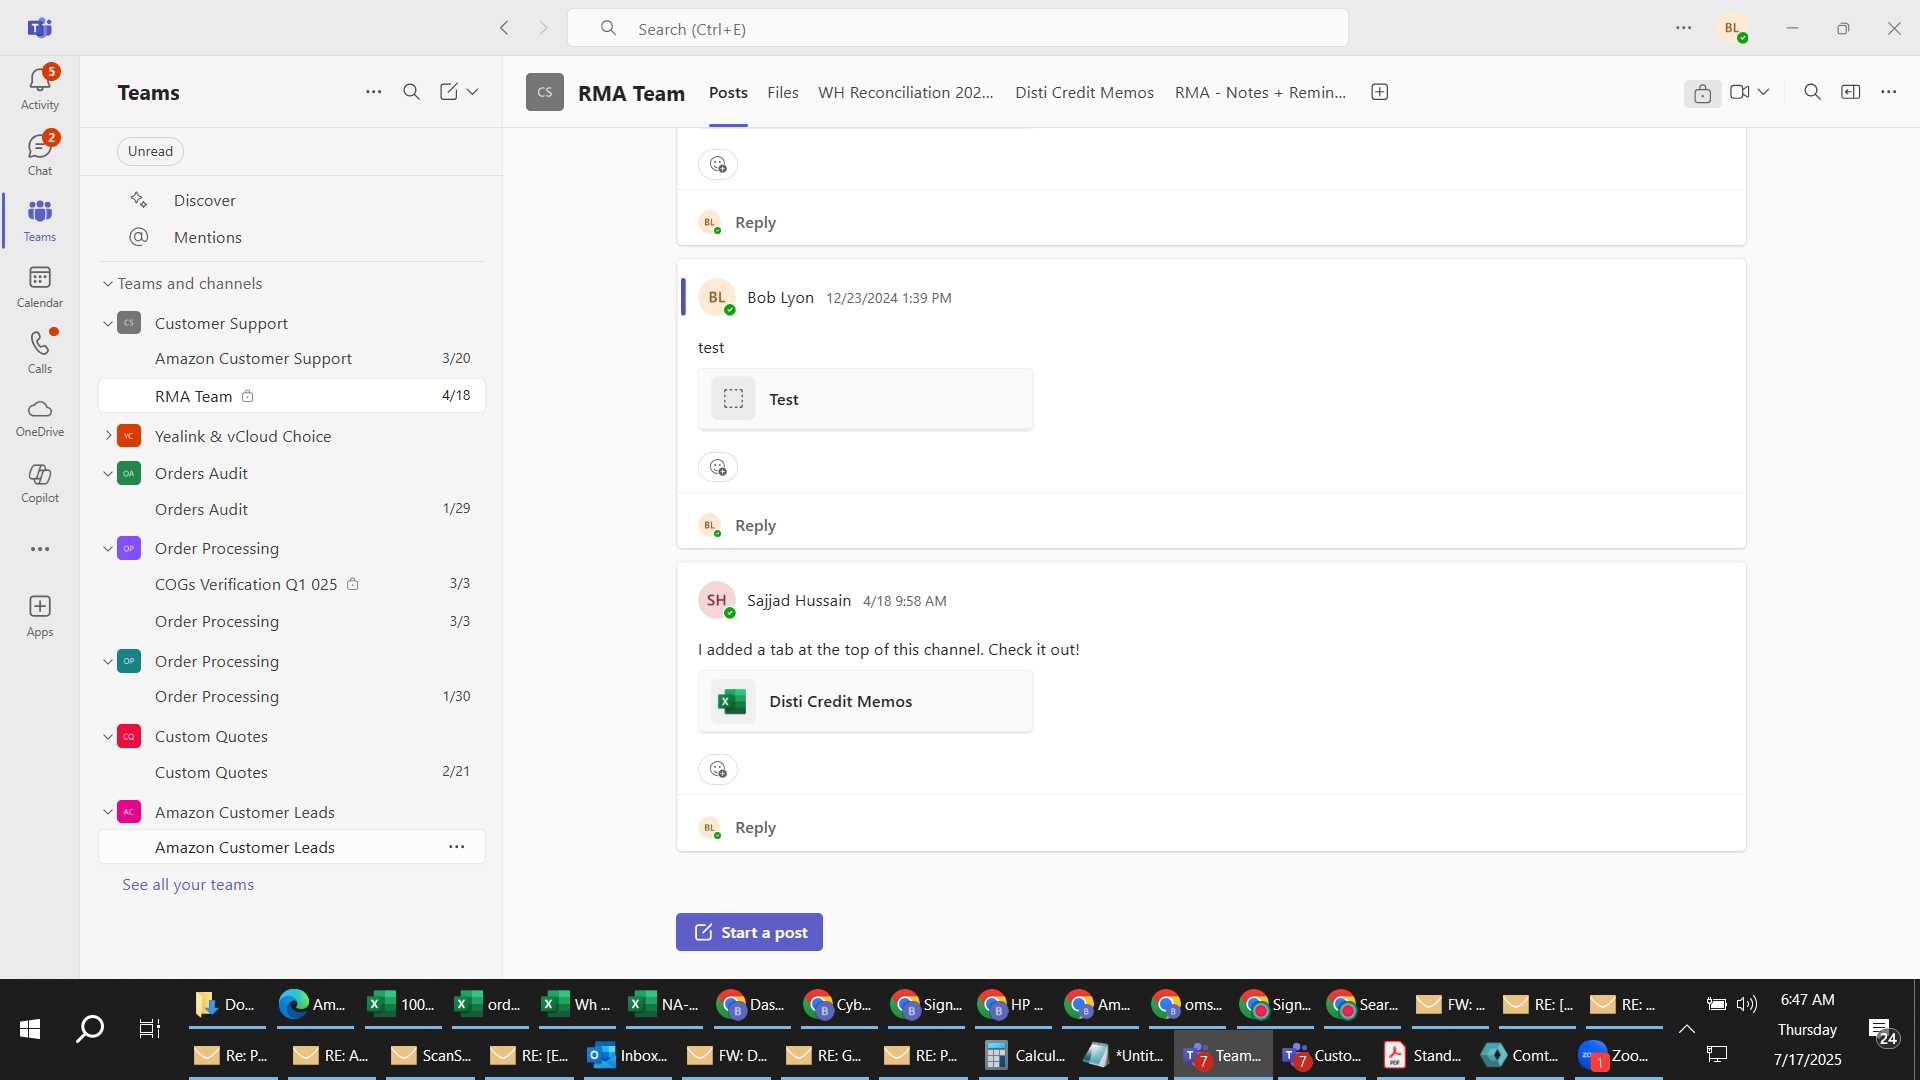The width and height of the screenshot is (1920, 1080).
Task: Click the Windows Start button
Action: [30, 1028]
